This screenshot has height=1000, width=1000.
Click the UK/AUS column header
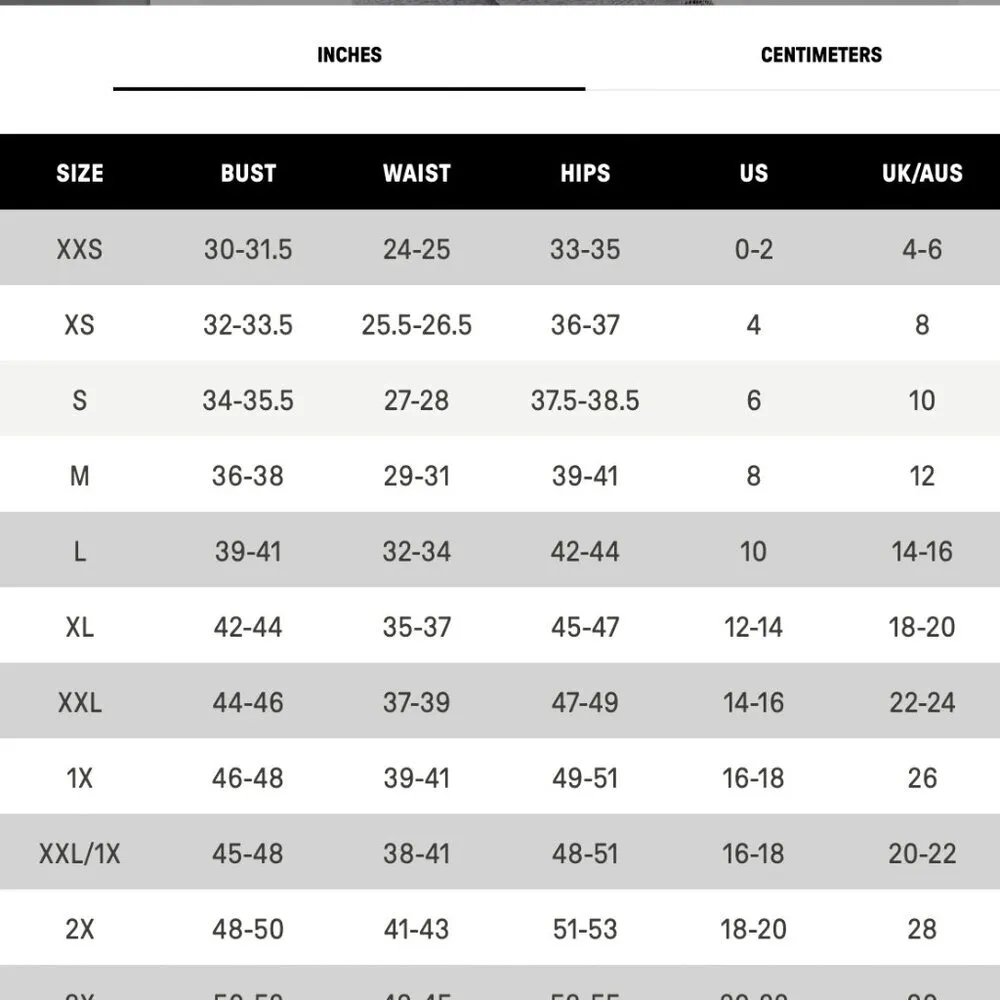922,173
